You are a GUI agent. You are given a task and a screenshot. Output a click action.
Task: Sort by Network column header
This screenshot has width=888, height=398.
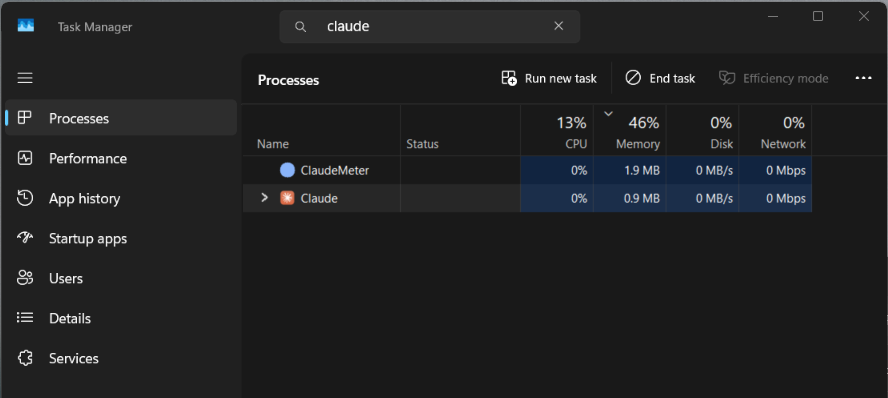pyautogui.click(x=775, y=130)
